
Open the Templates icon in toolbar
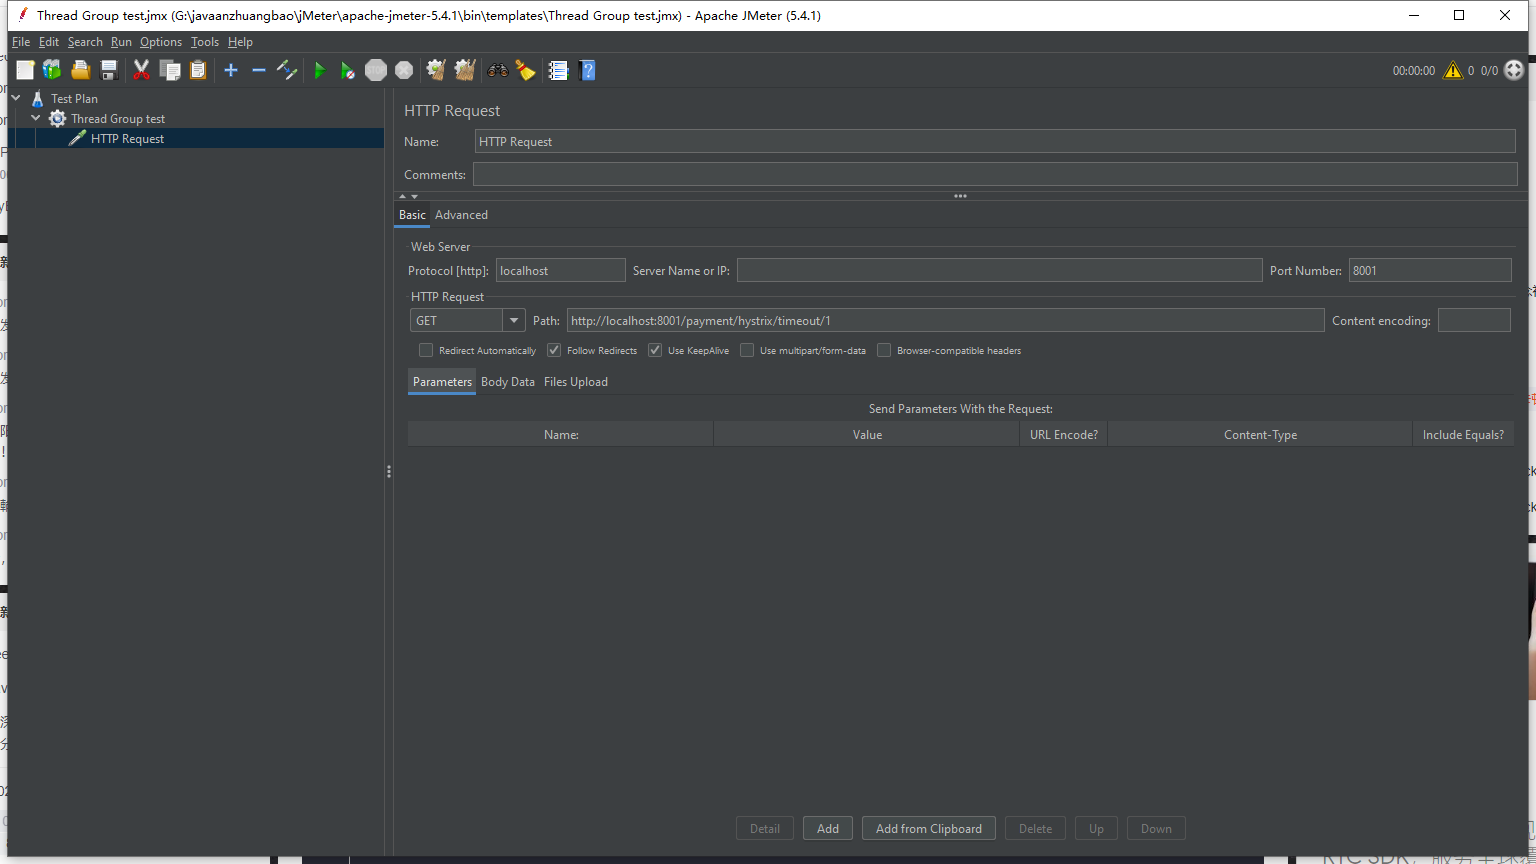[x=52, y=70]
